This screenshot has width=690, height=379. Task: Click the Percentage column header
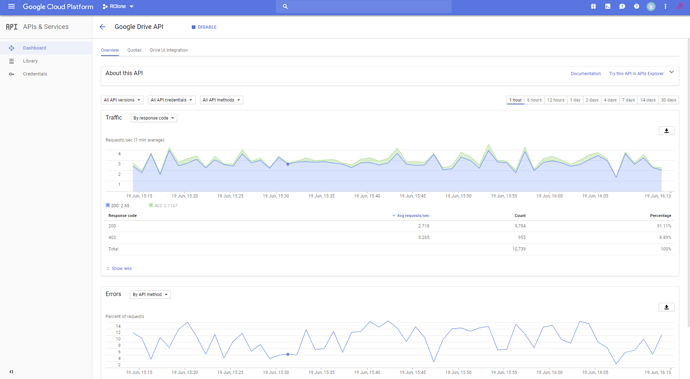pyautogui.click(x=661, y=216)
